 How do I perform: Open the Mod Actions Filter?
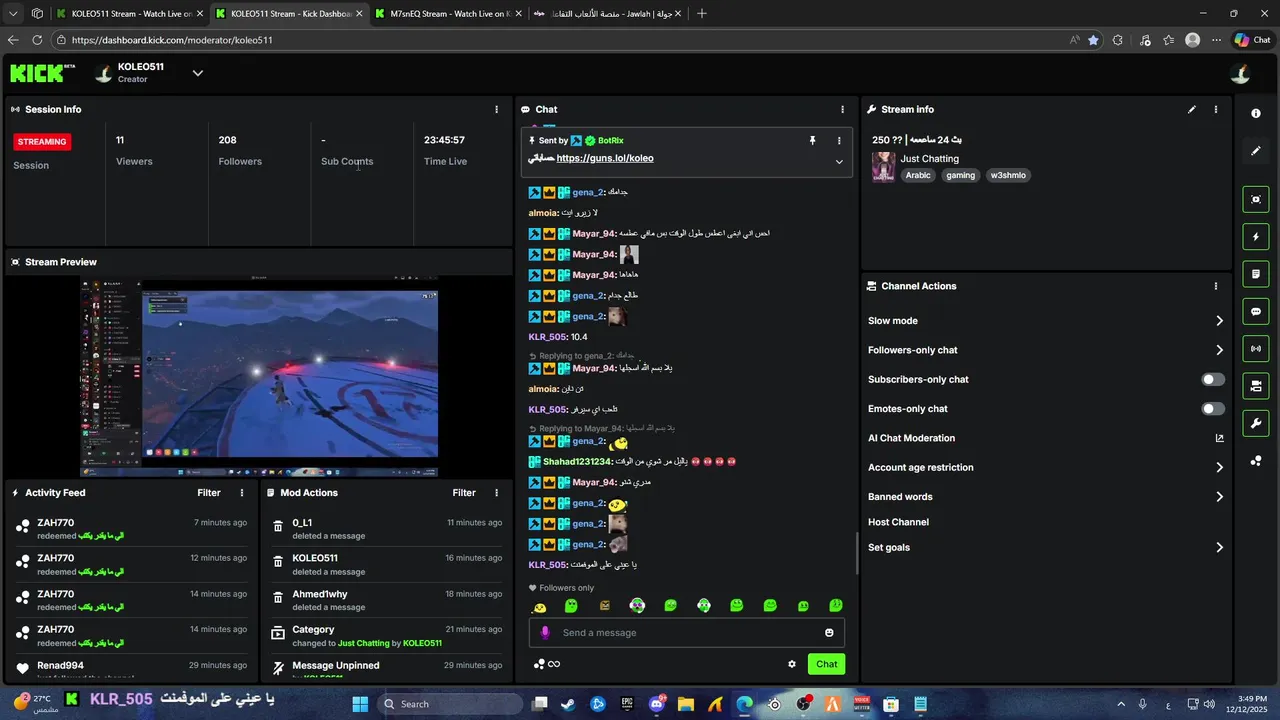click(x=464, y=492)
